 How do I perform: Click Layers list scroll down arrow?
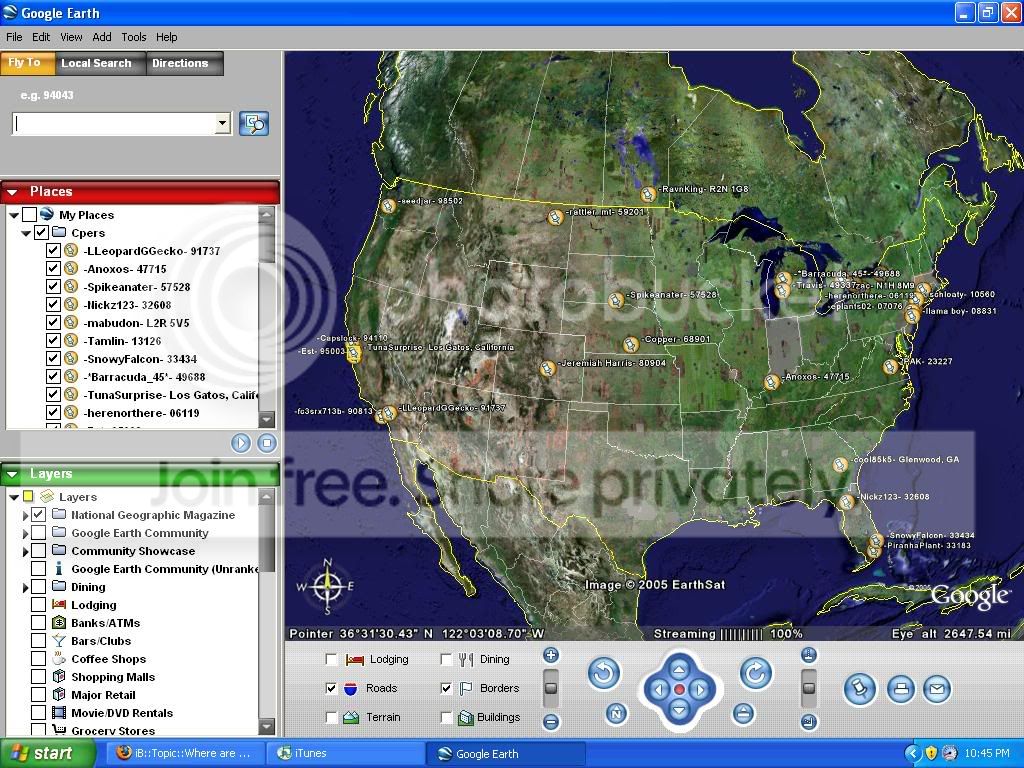(266, 726)
